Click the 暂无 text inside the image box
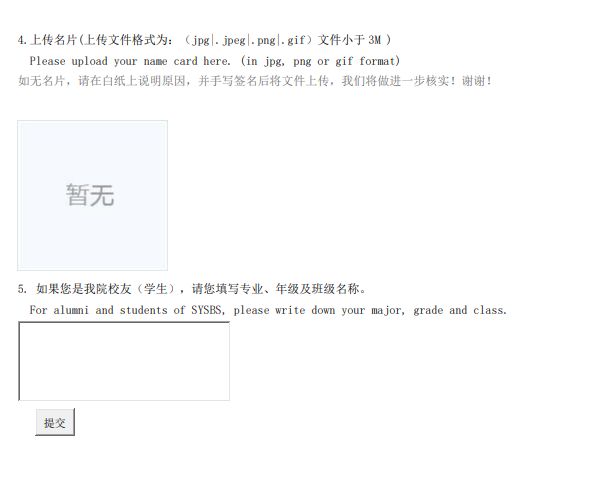Screen dimensions: 605x487 pyautogui.click(x=90, y=195)
